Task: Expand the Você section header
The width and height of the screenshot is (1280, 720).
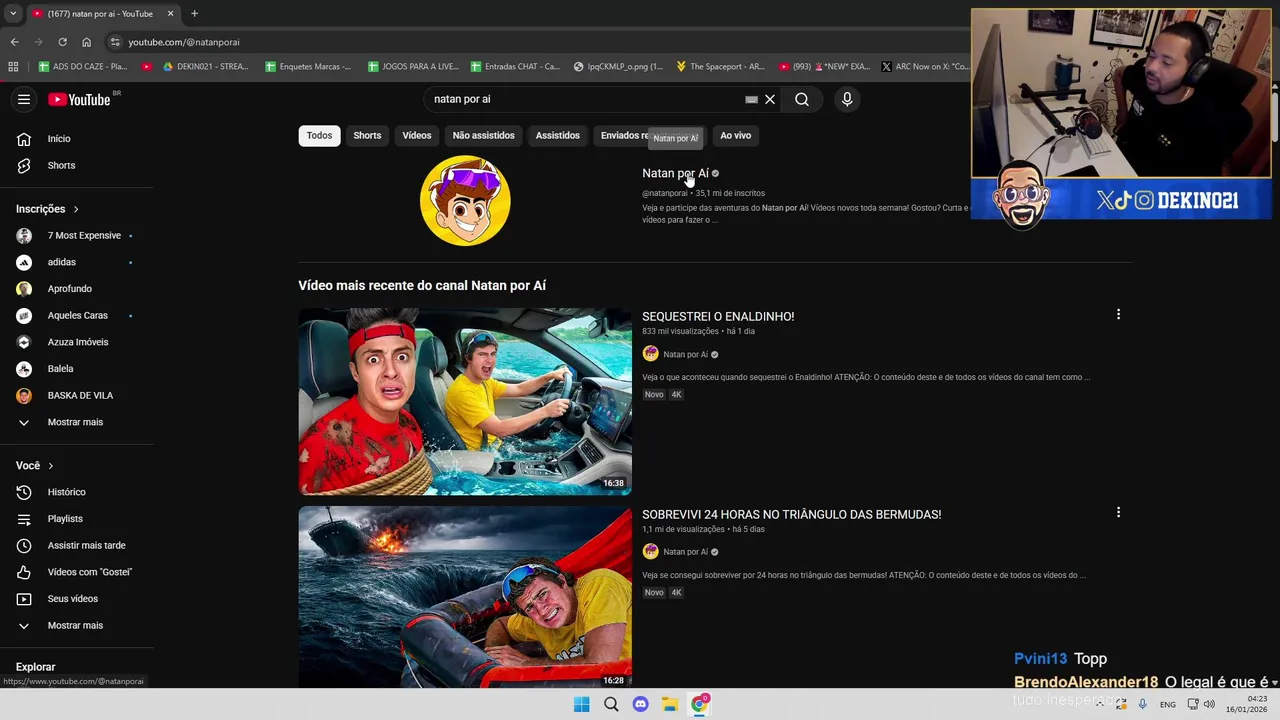Action: coord(35,466)
